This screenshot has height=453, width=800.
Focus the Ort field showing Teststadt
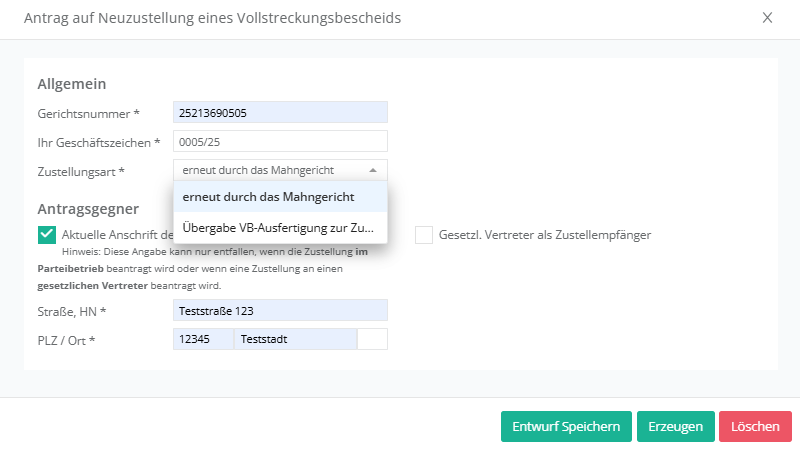click(295, 340)
